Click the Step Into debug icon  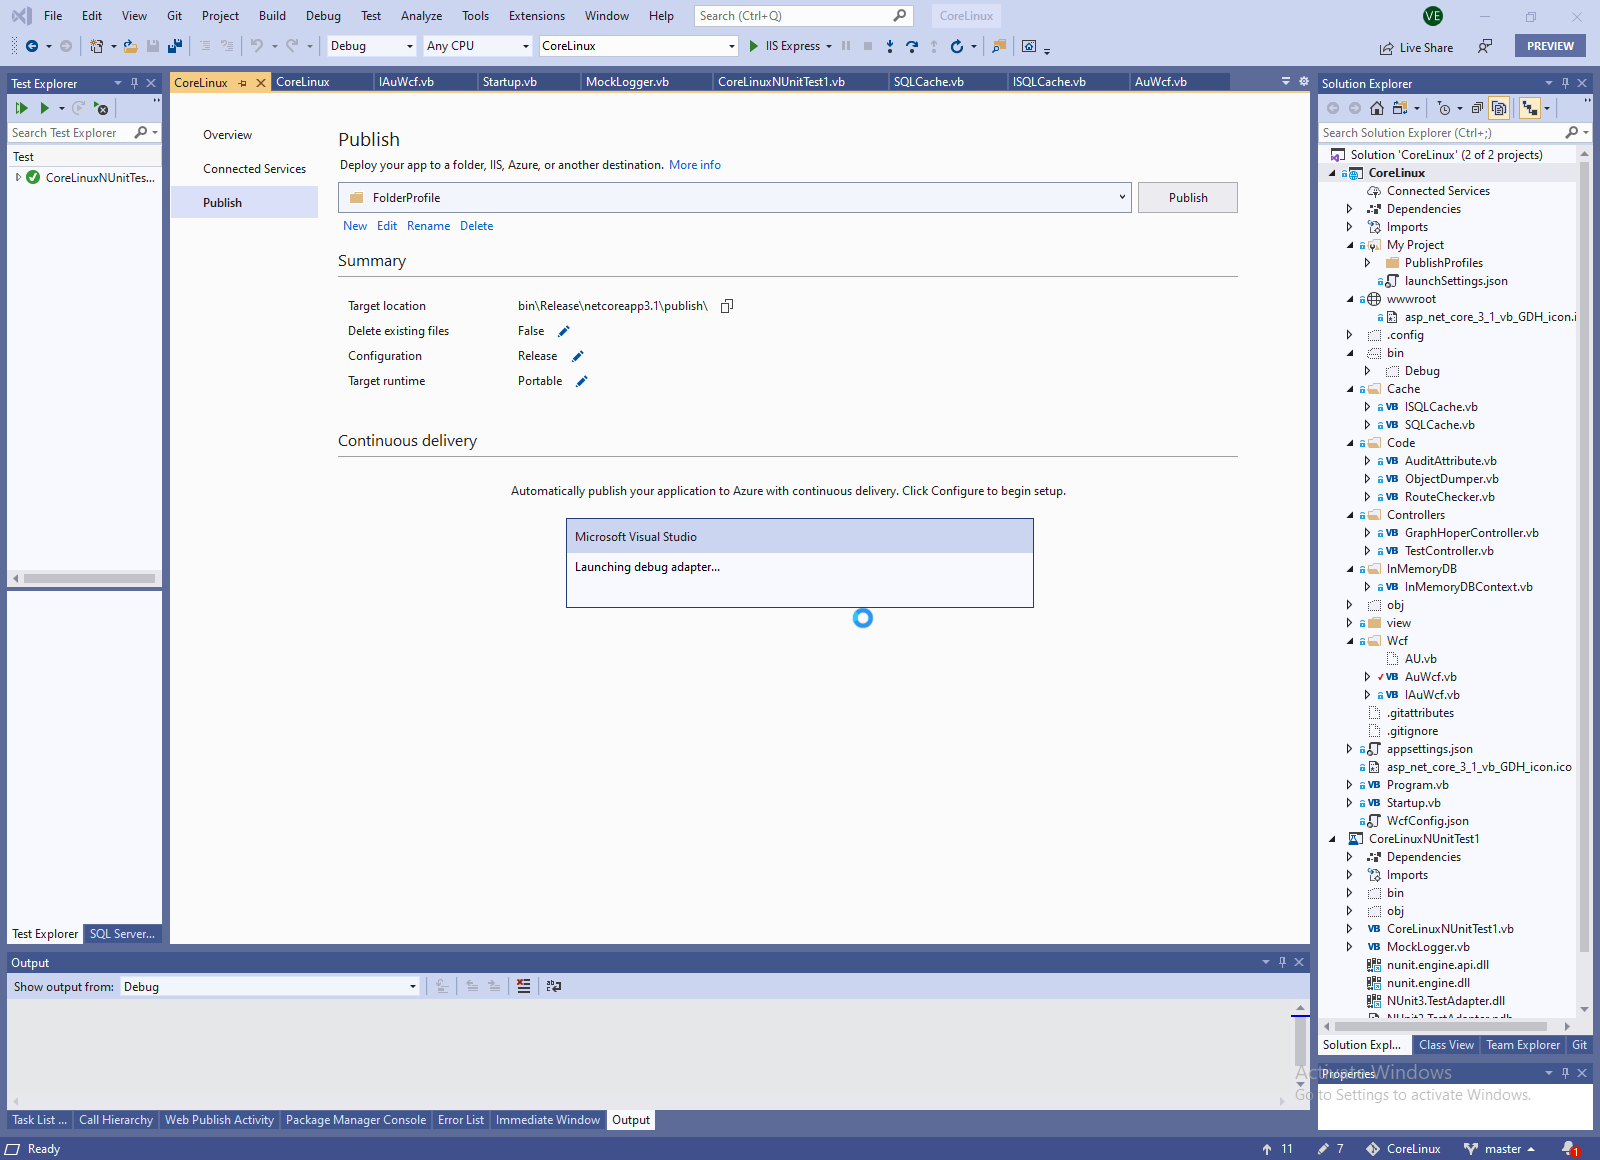click(890, 46)
